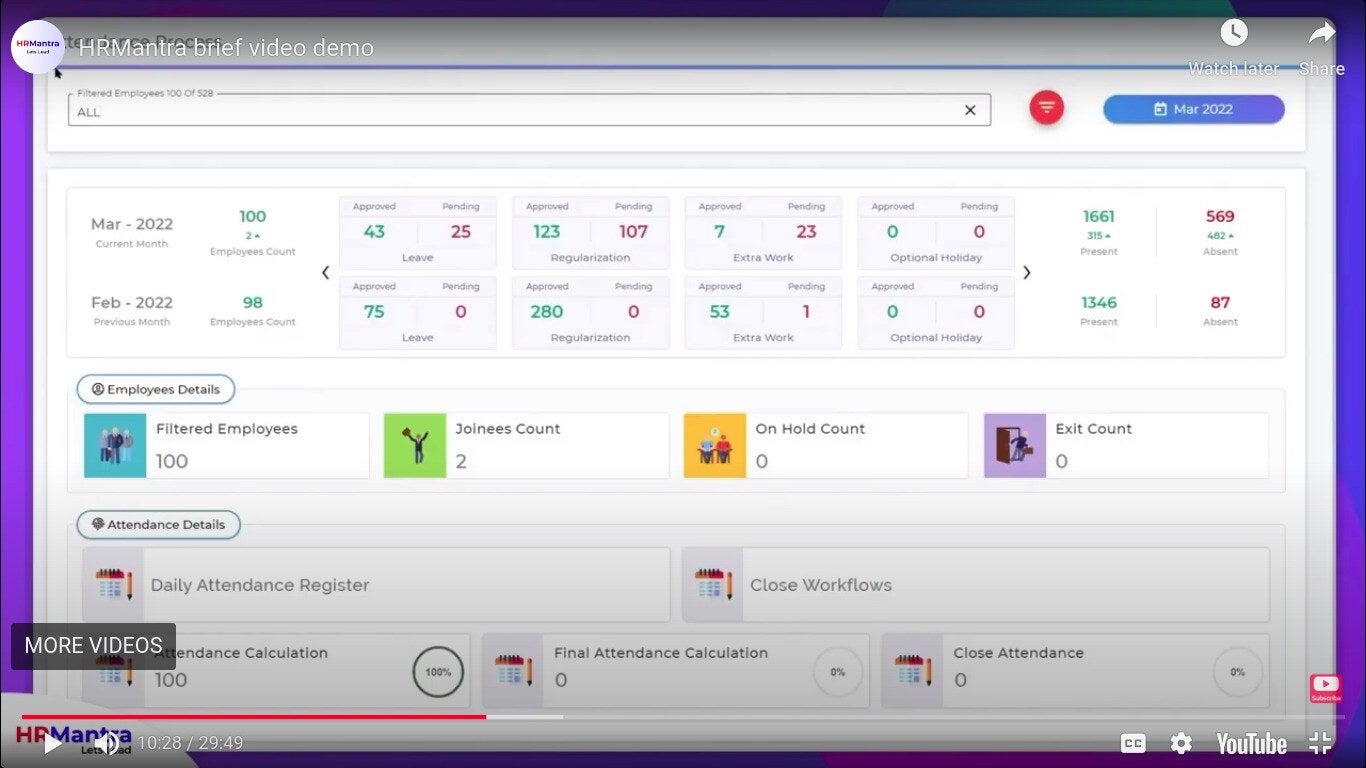Click the Mar 2022 approved Leave count 43

tap(374, 231)
